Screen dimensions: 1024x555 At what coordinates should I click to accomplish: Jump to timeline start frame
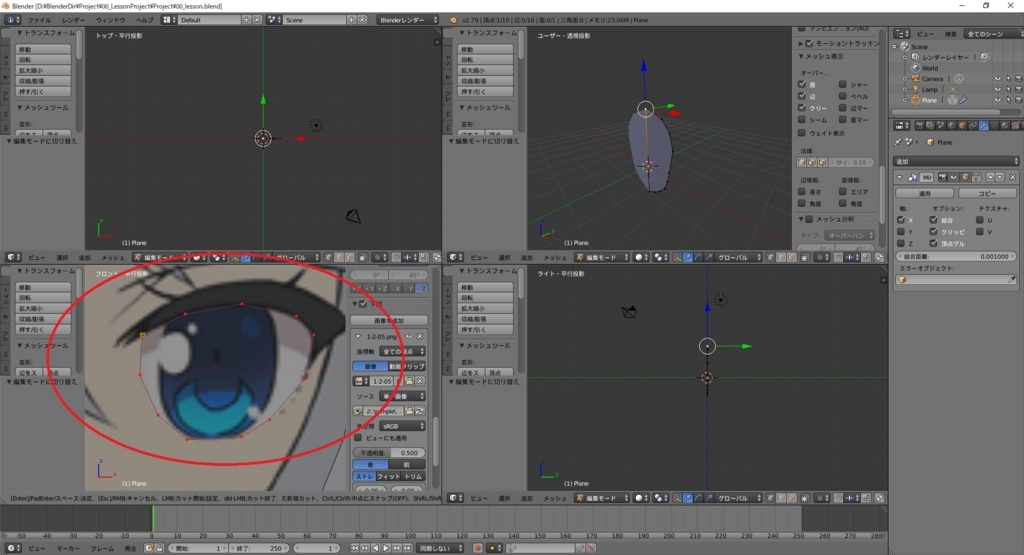tap(355, 548)
